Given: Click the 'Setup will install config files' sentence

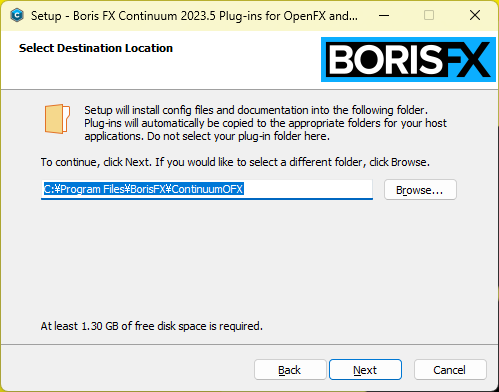Looking at the screenshot, I should (256, 110).
